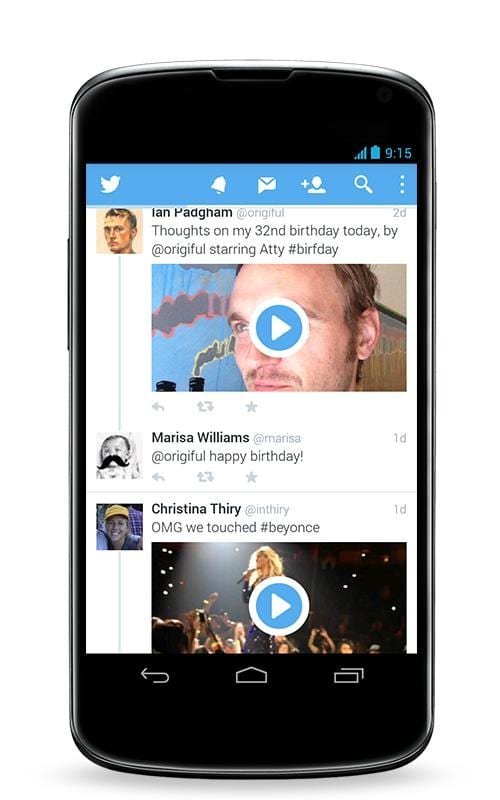Play Ian Padgham's birthday video
This screenshot has height=800, width=500.
click(x=279, y=328)
